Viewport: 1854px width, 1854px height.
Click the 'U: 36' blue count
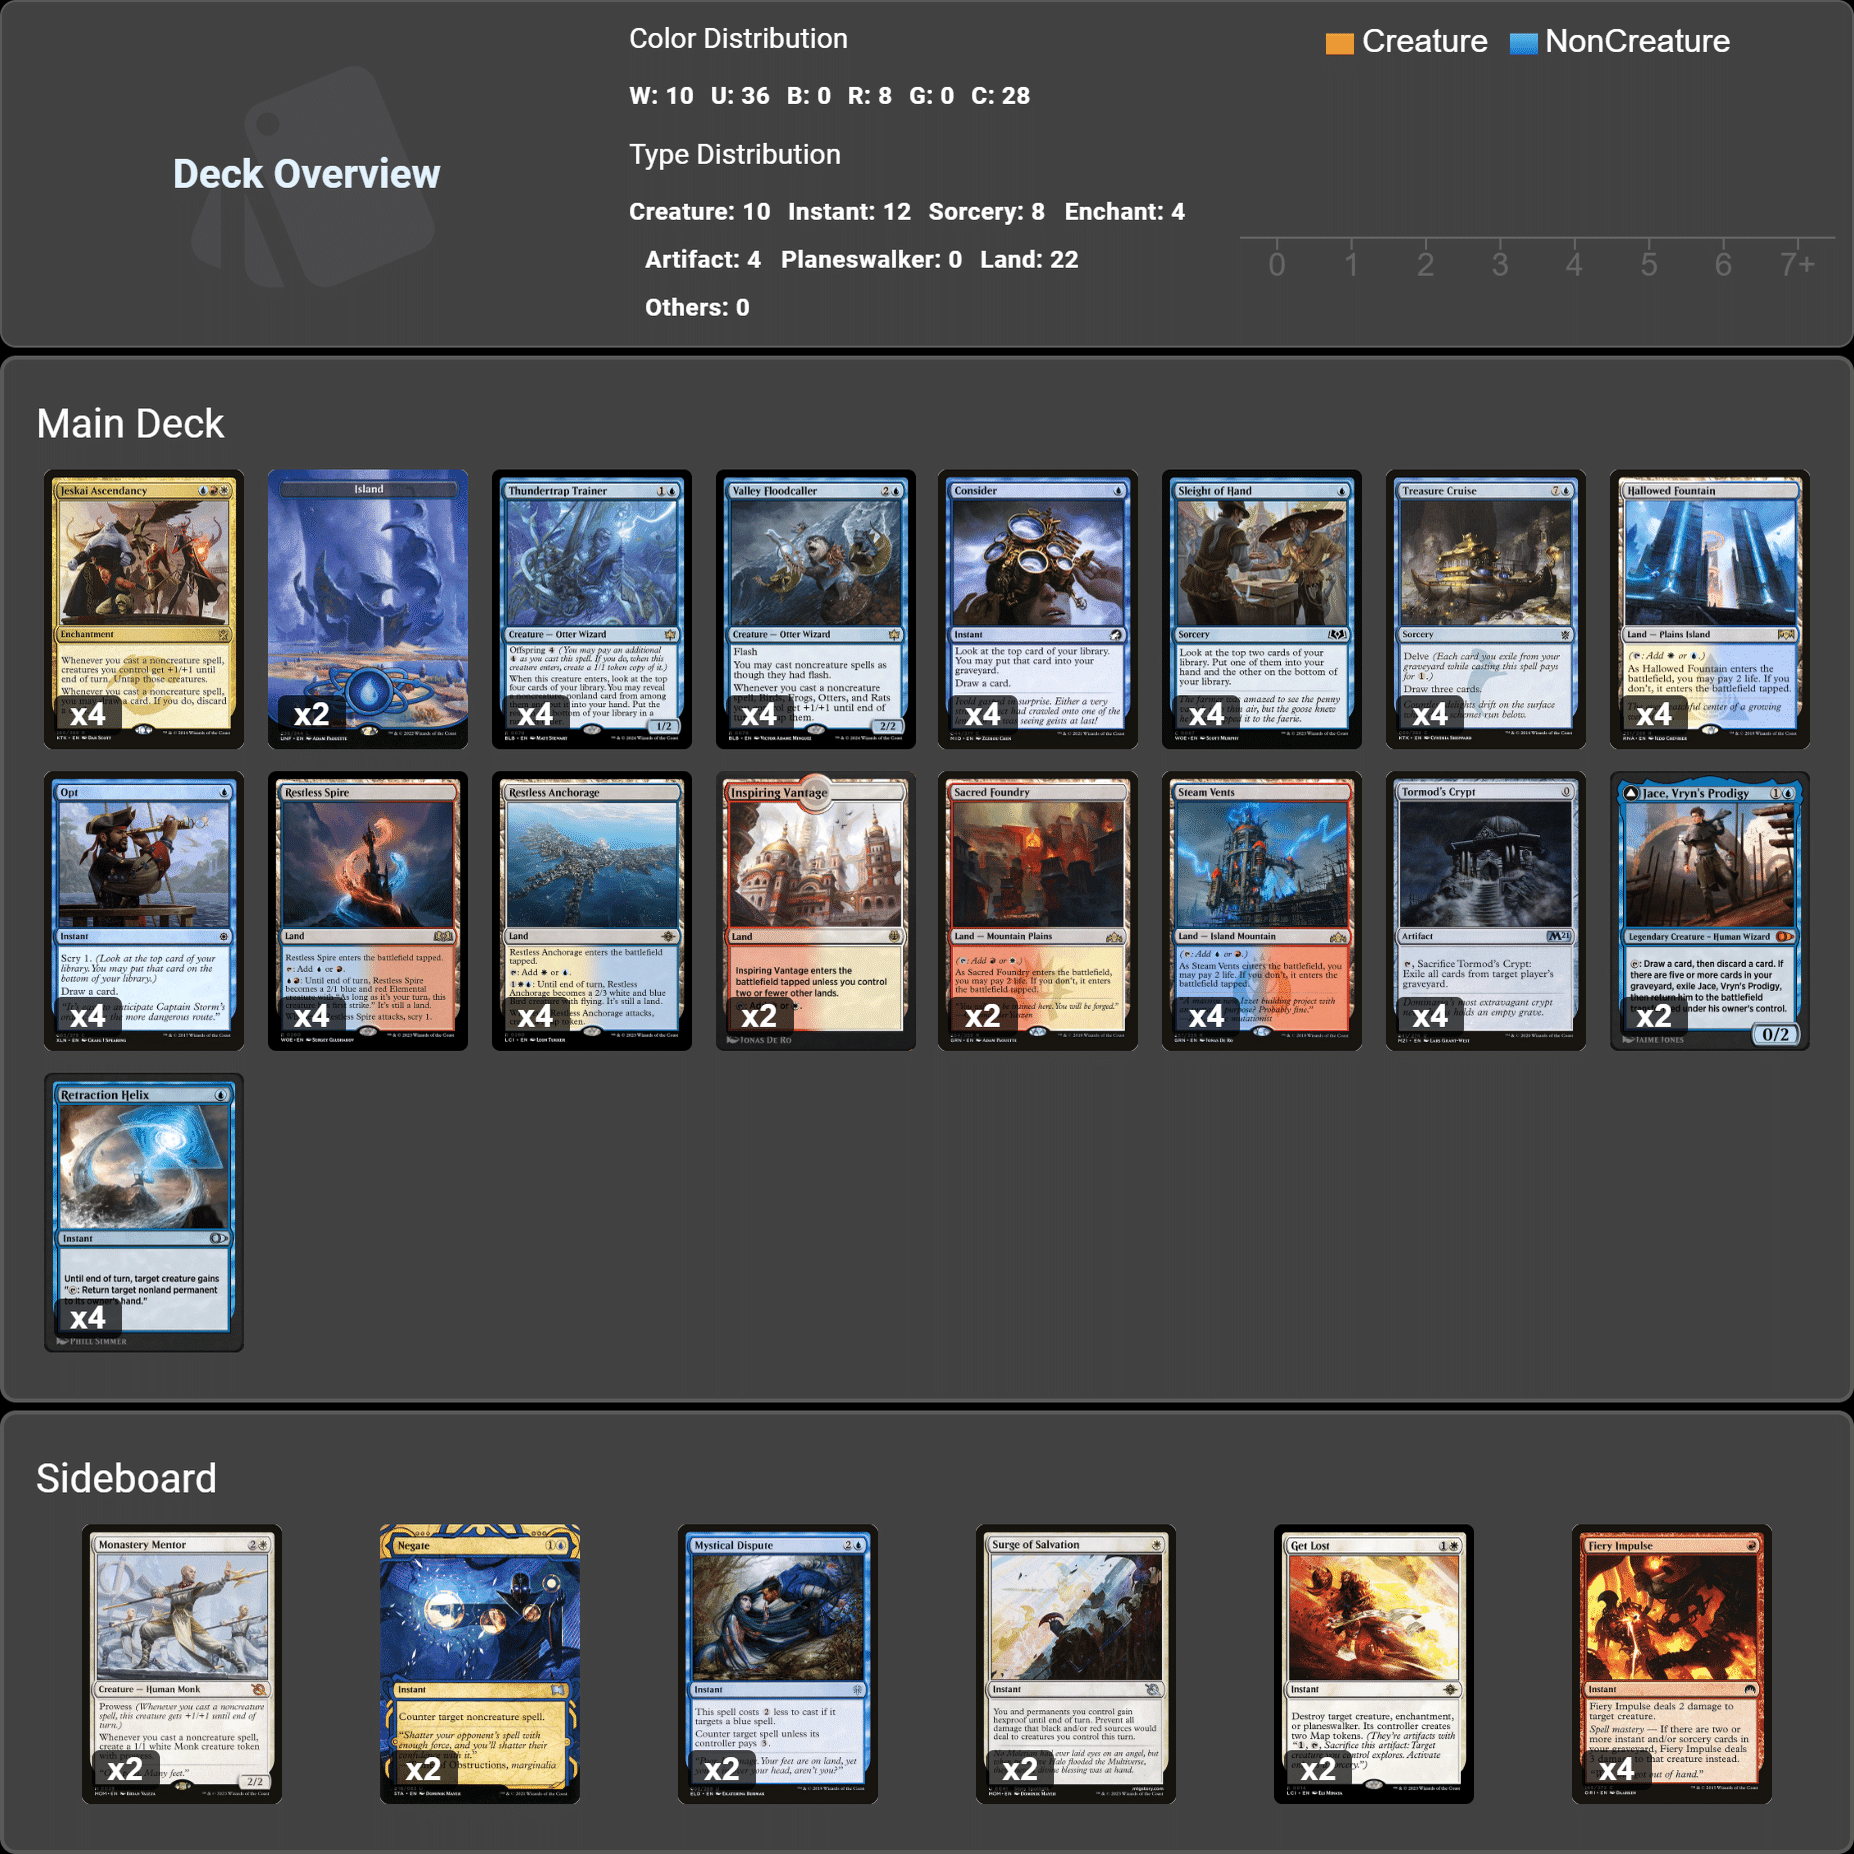pos(740,96)
